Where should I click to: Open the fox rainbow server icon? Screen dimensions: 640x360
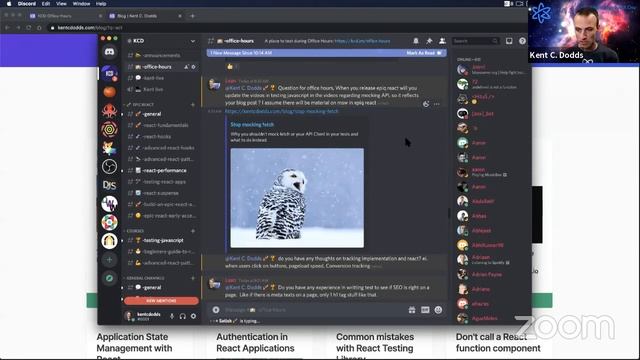tap(109, 148)
